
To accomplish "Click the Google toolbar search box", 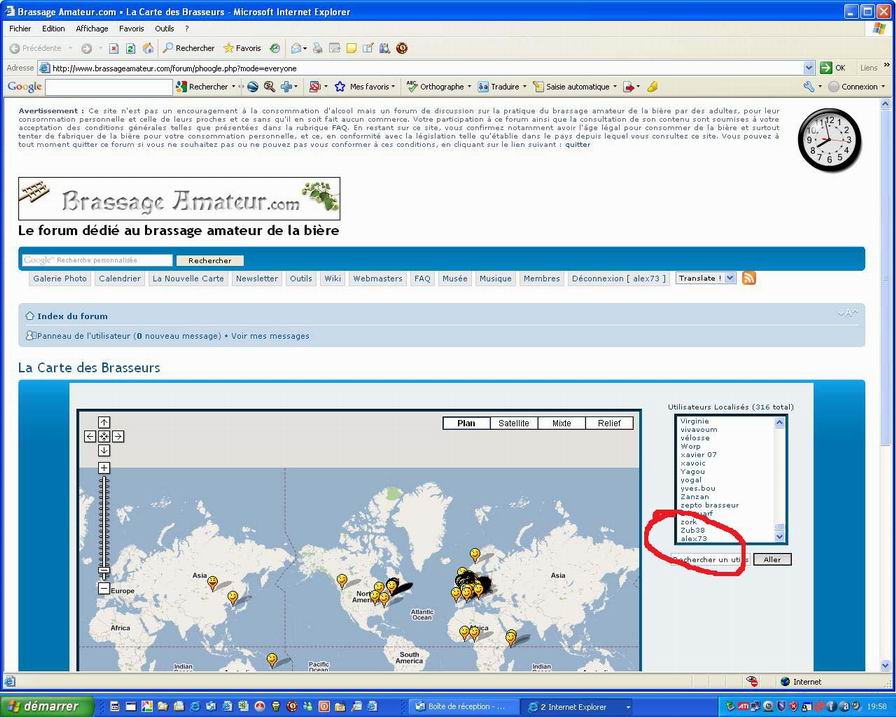I will (109, 87).
